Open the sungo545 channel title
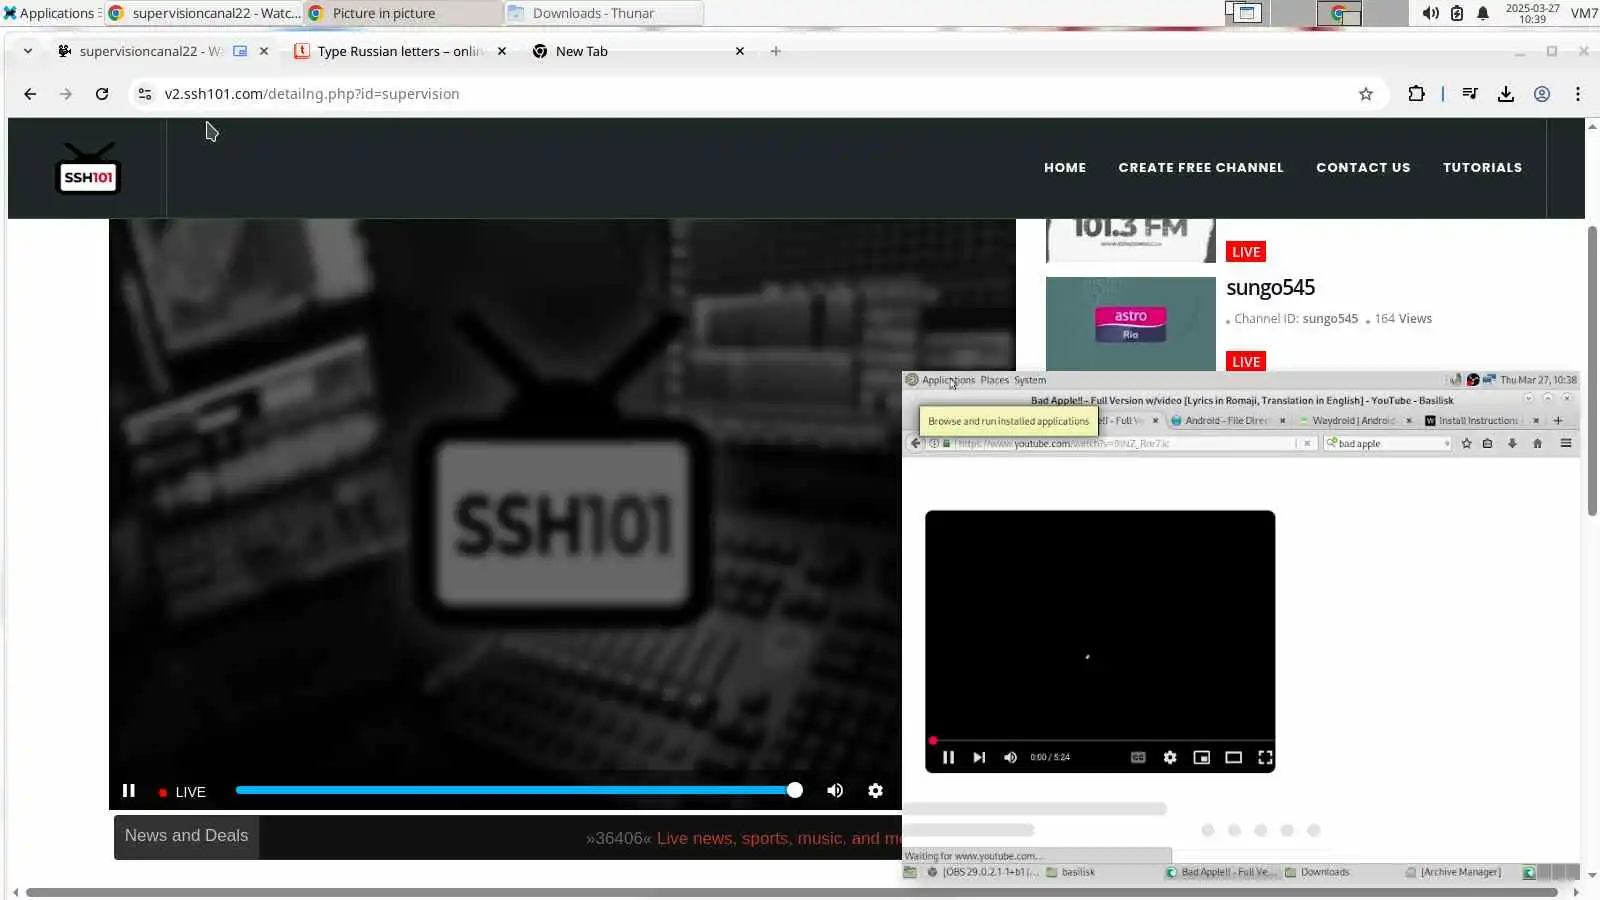This screenshot has height=900, width=1600. 1270,288
